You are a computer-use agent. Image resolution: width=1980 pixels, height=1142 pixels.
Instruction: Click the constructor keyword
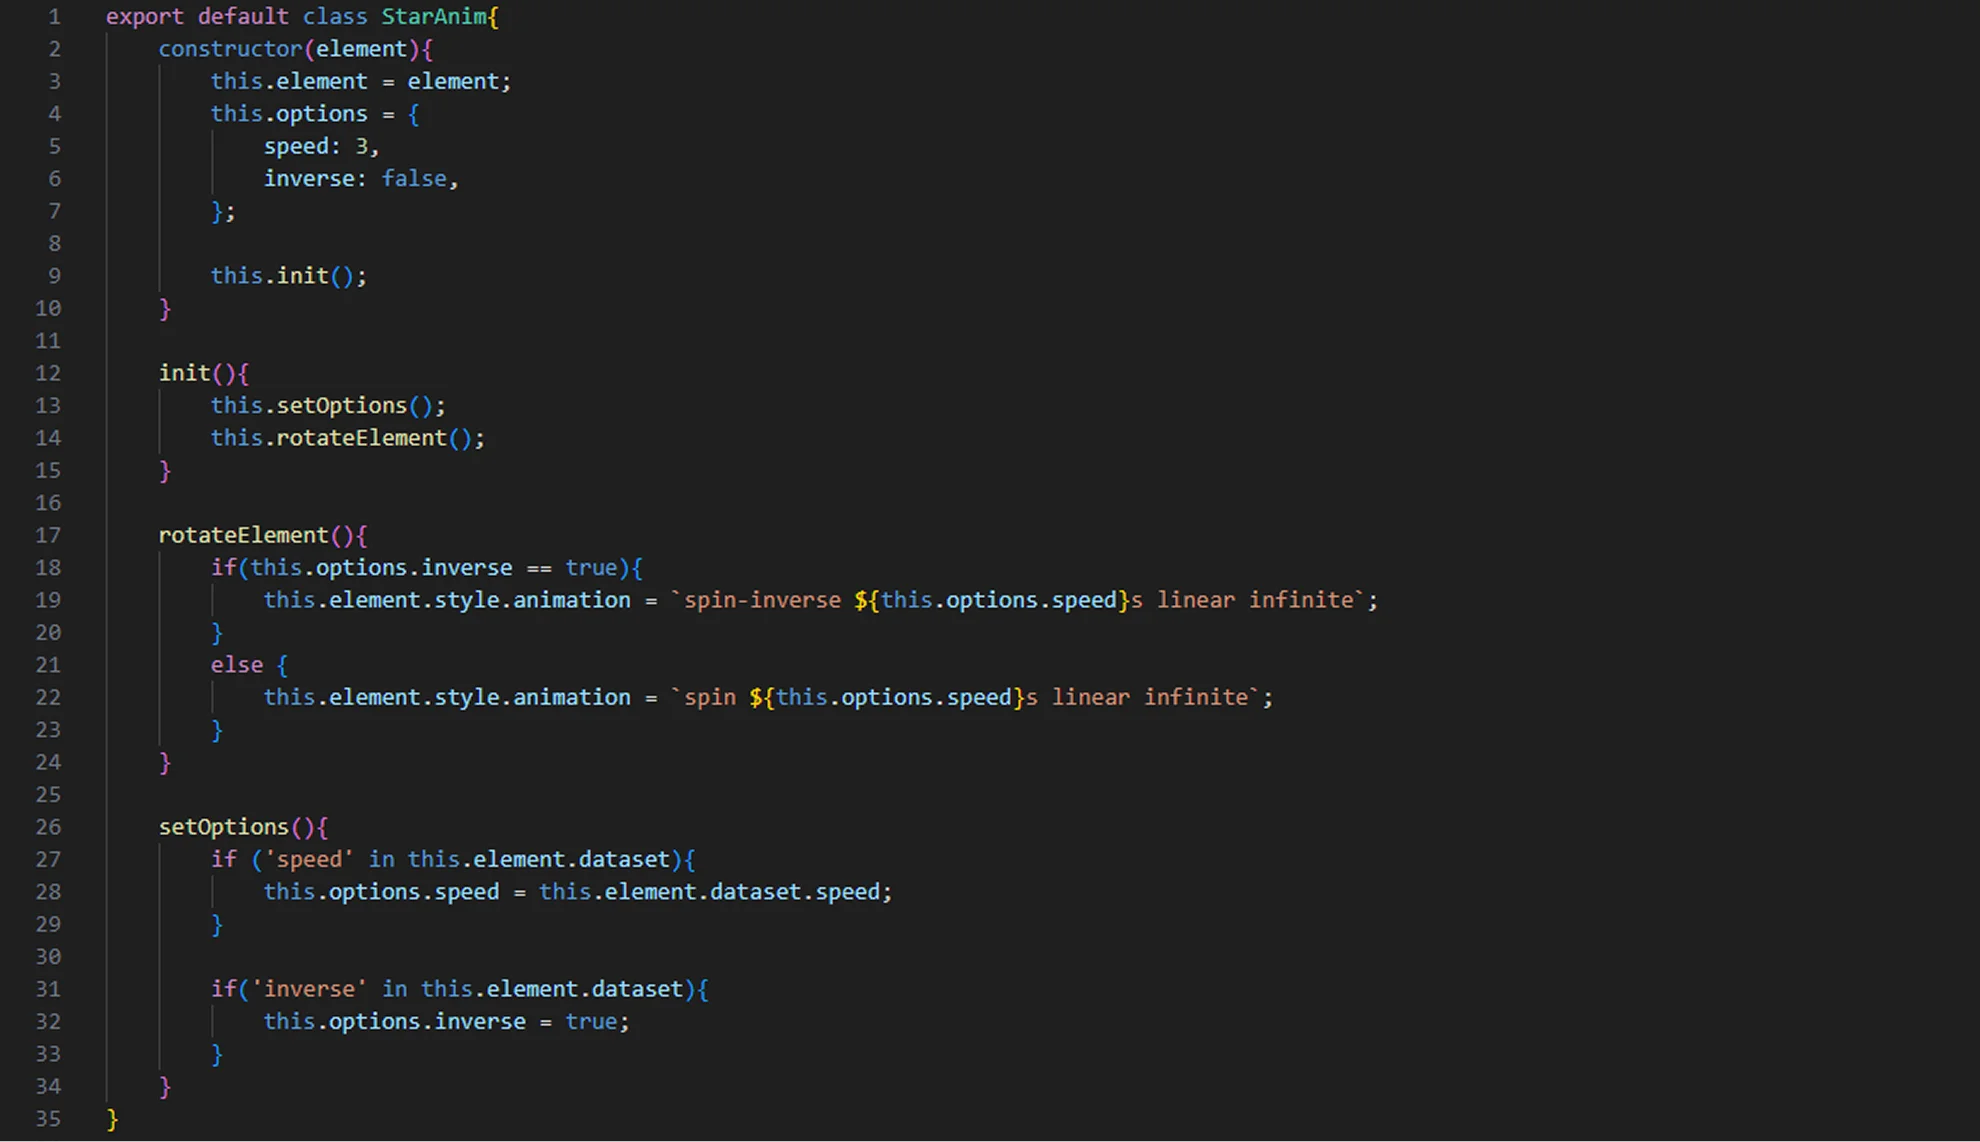point(230,49)
